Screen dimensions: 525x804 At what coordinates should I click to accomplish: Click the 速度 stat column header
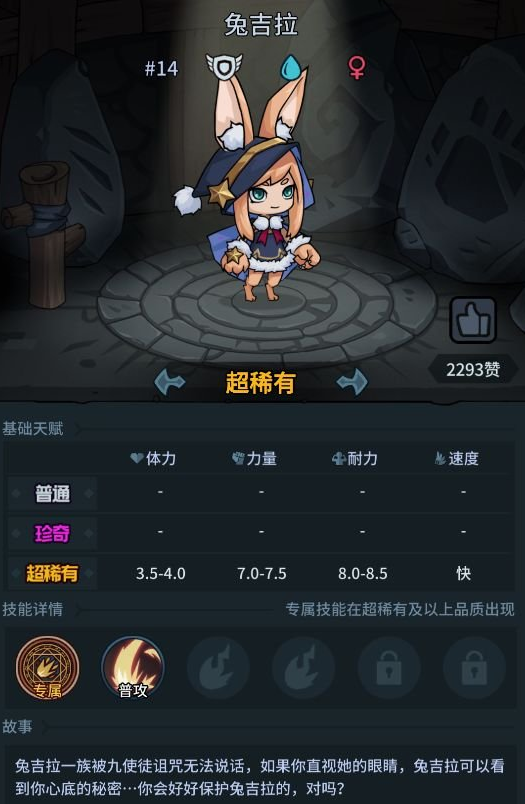click(457, 458)
